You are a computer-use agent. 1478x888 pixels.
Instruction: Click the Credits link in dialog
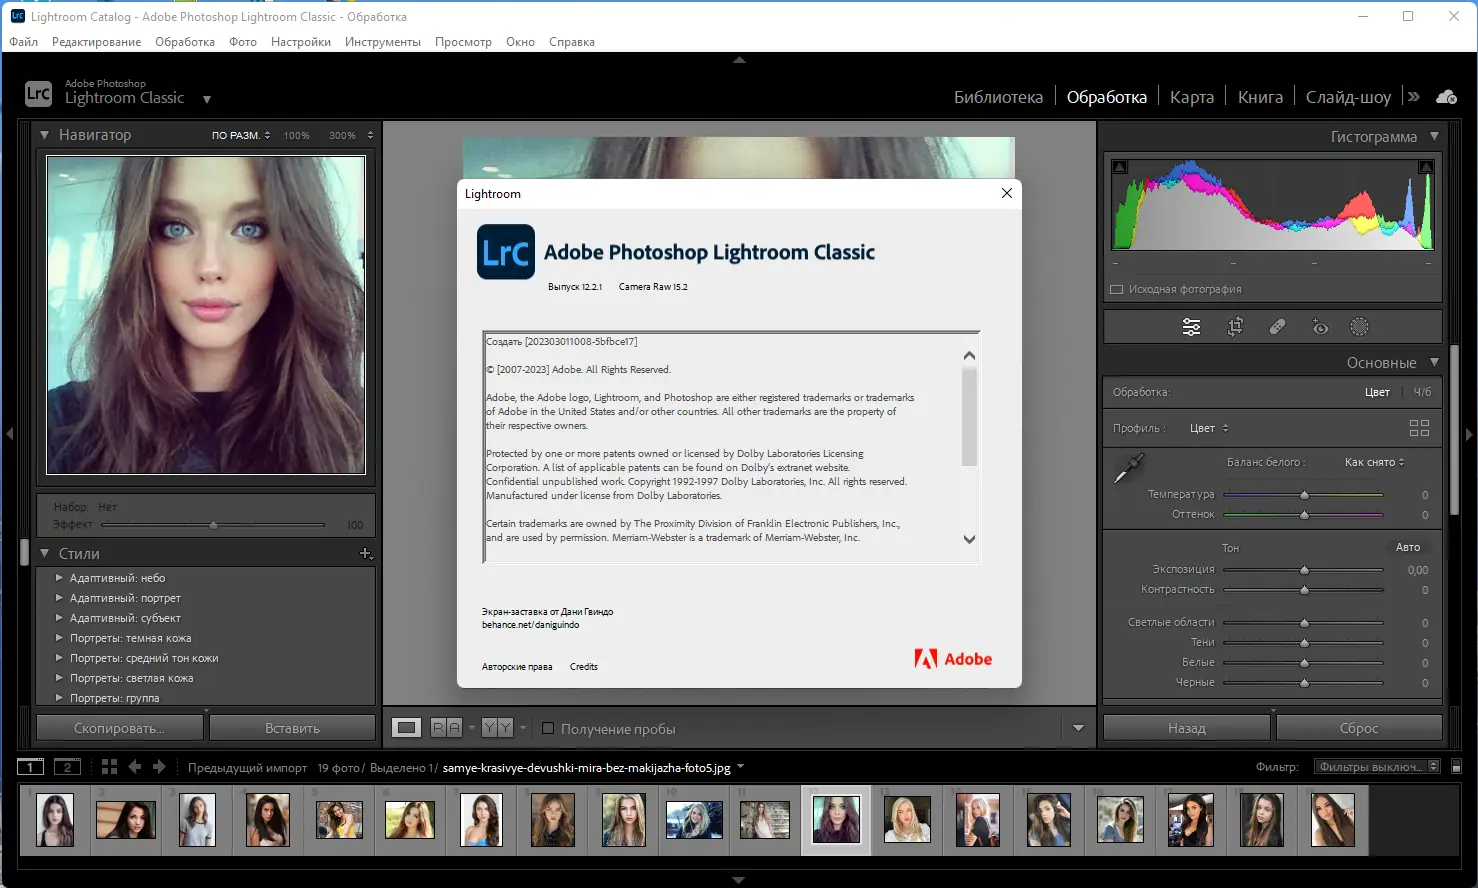pos(583,667)
